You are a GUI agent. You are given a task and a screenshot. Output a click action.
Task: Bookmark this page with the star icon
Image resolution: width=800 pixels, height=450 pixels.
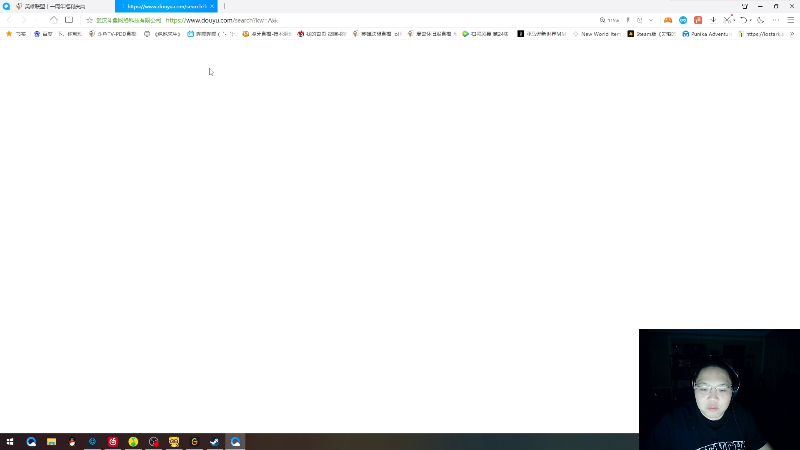coord(89,20)
